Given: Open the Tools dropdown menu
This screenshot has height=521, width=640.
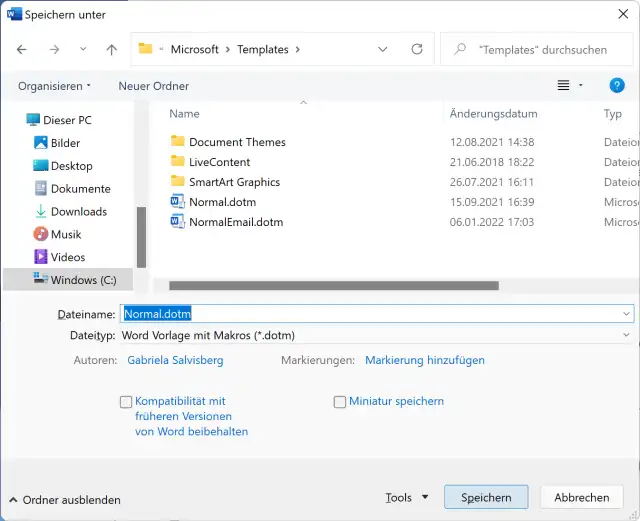Looking at the screenshot, I should [x=406, y=497].
